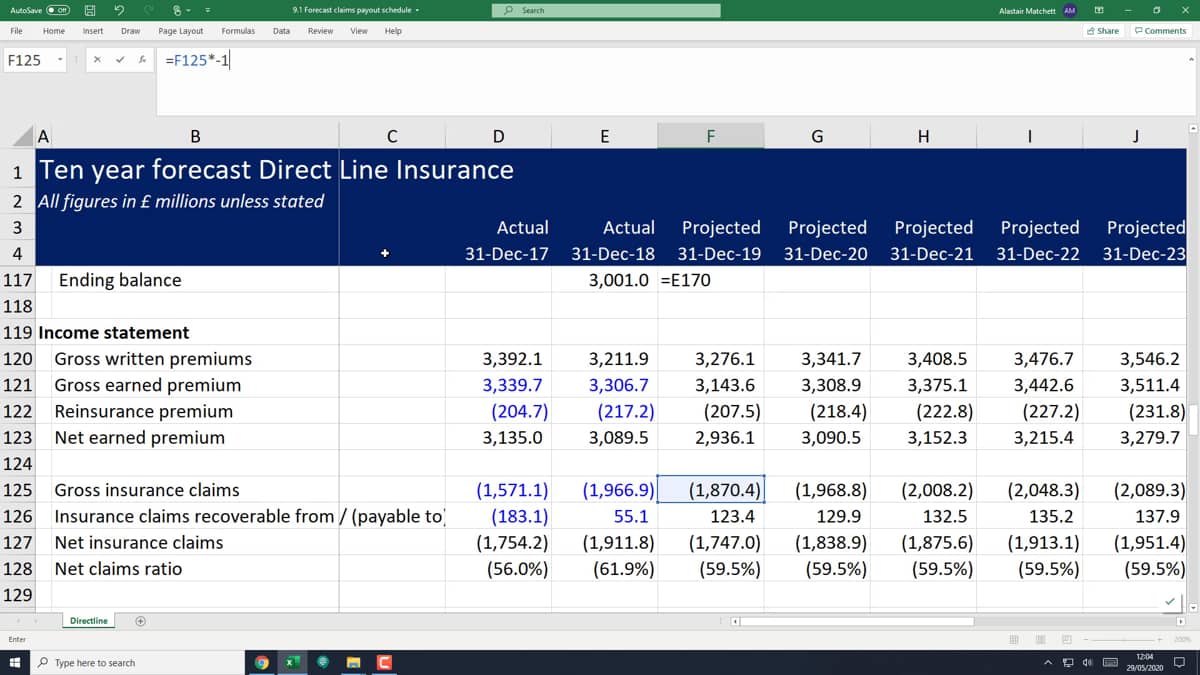Open ribbon display options
The width and height of the screenshot is (1200, 675).
(x=1099, y=10)
